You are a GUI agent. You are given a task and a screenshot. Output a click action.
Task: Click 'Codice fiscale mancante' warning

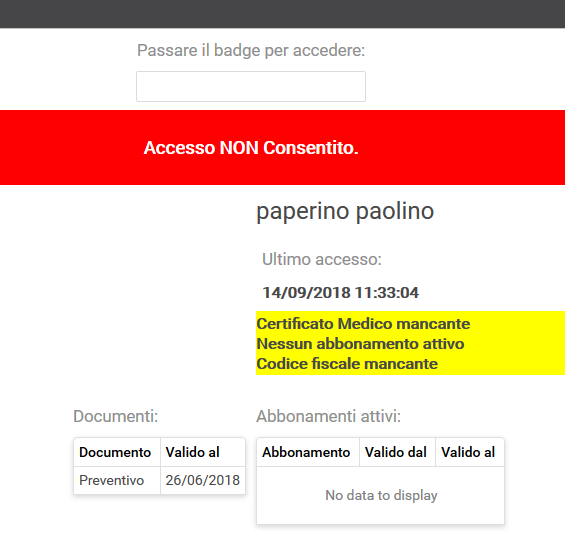click(347, 364)
